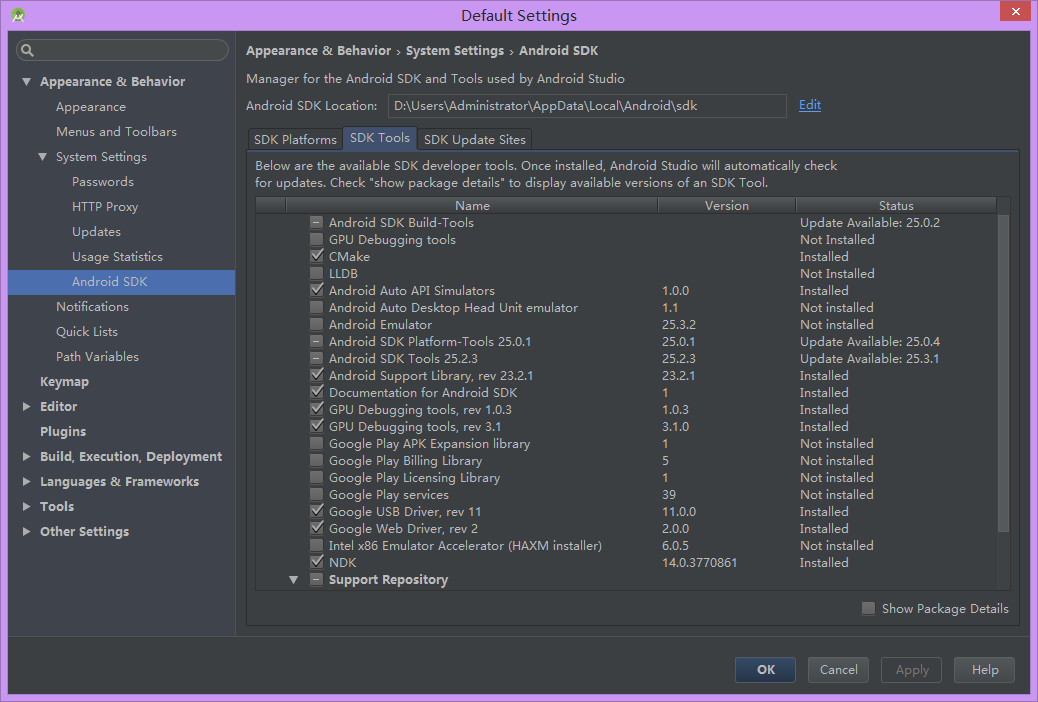The height and width of the screenshot is (702, 1038).
Task: Check Intel x86 Emulator Accelerator HAXM box
Action: coord(316,545)
